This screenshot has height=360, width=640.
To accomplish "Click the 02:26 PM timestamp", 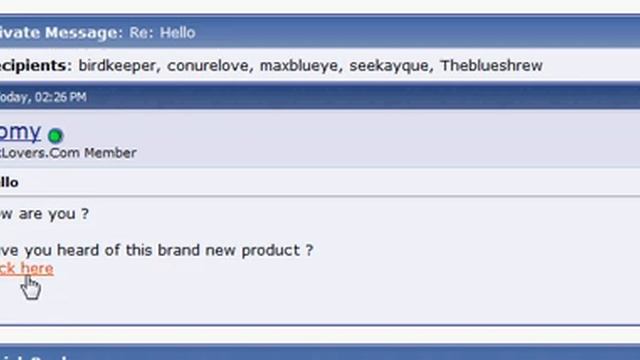I will click(x=61, y=97).
